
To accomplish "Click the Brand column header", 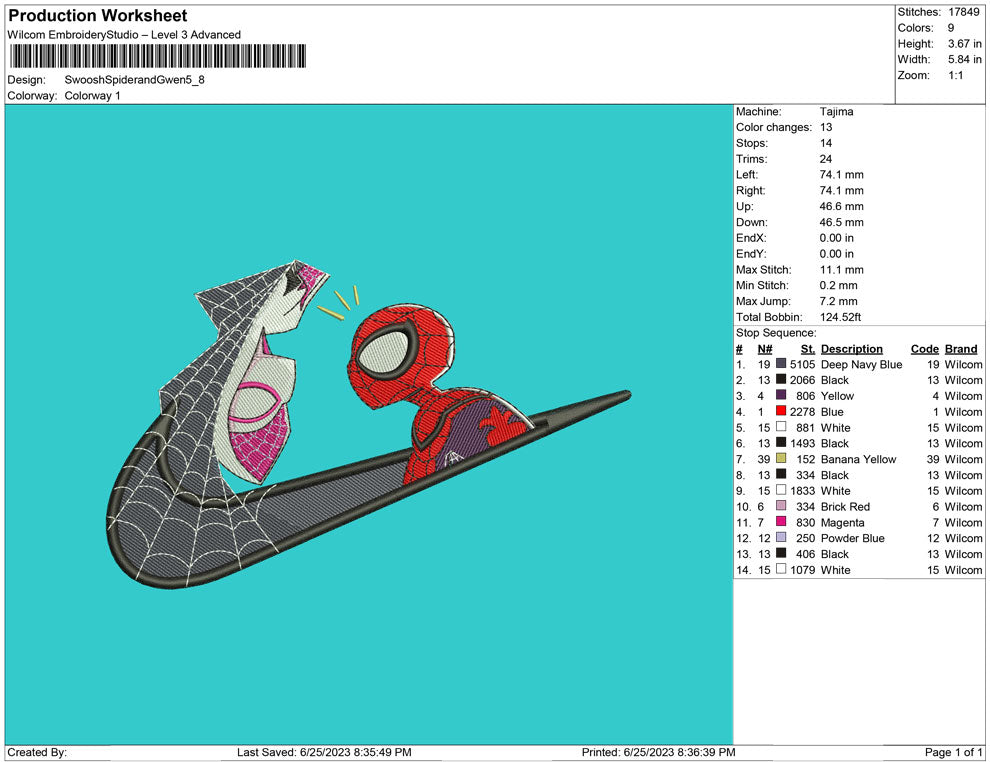I will [961, 349].
